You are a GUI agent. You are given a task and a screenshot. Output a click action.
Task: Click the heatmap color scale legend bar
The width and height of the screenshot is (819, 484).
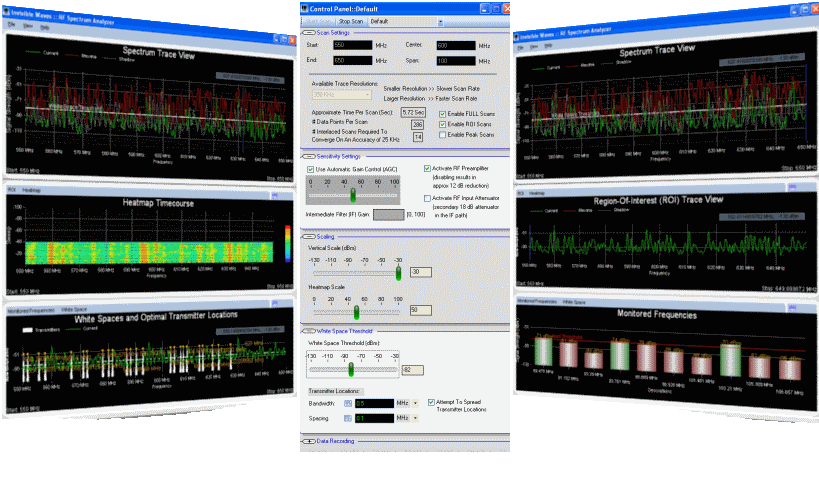tap(287, 243)
